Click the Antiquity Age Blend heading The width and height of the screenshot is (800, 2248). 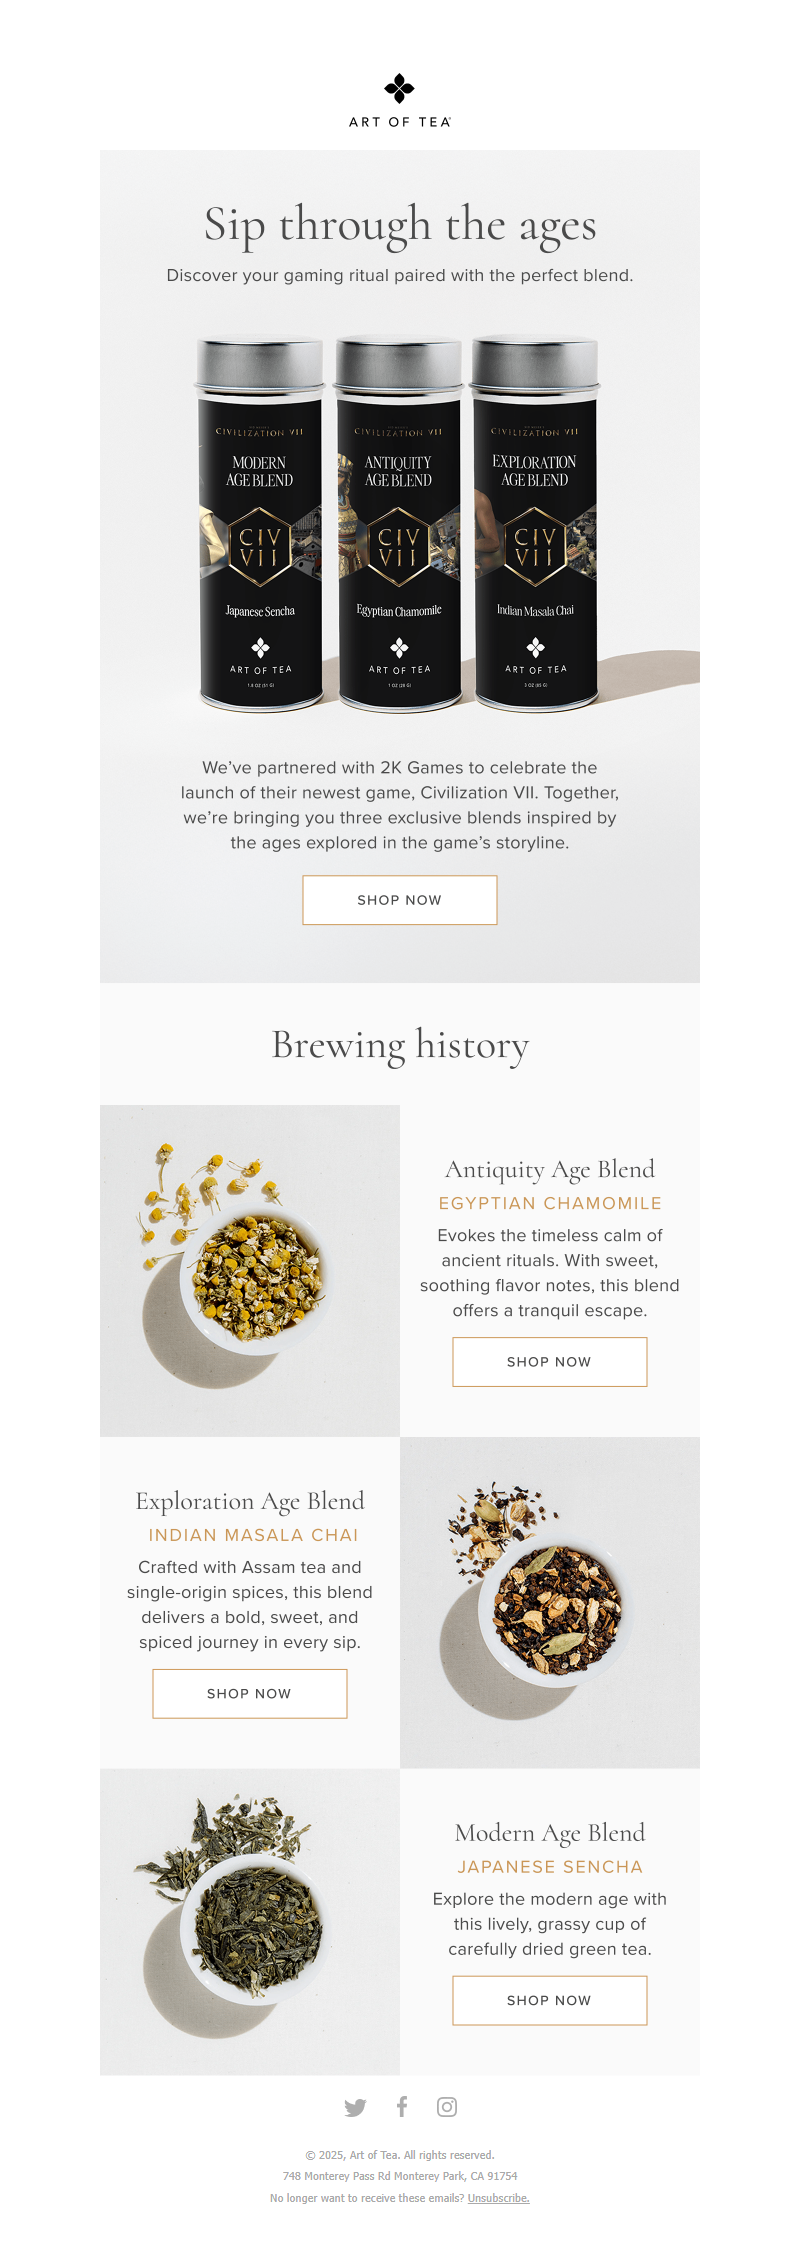[550, 1170]
